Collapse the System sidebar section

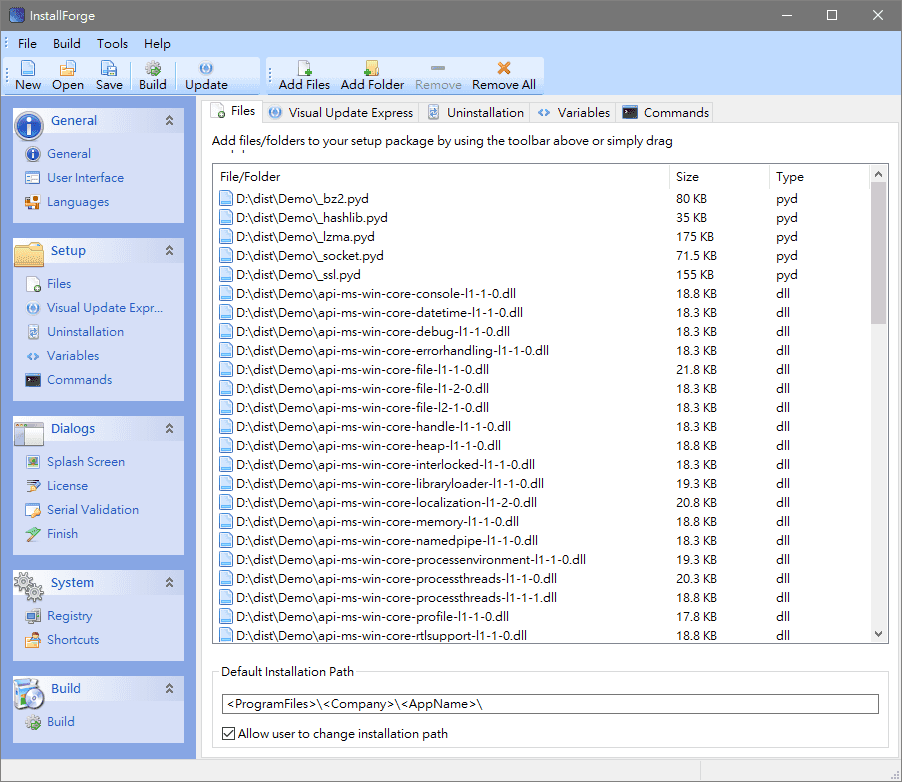pyautogui.click(x=169, y=582)
